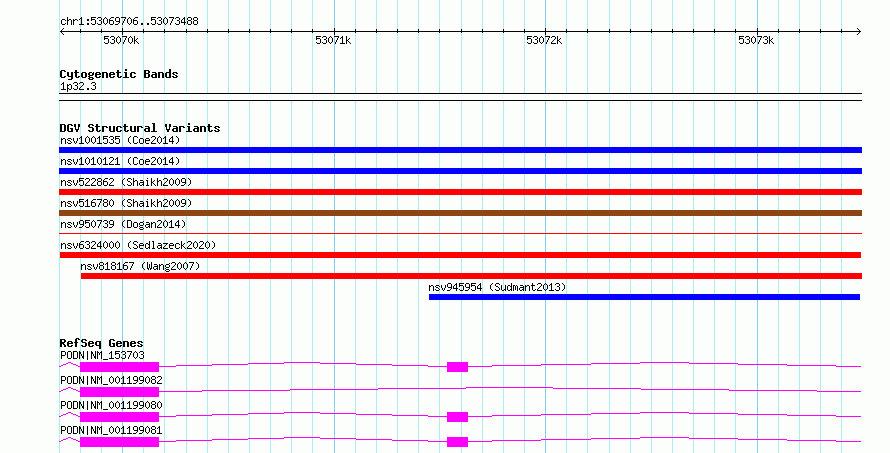Click the small exon block of NM_001199081
This screenshot has width=890, height=453.
457,442
